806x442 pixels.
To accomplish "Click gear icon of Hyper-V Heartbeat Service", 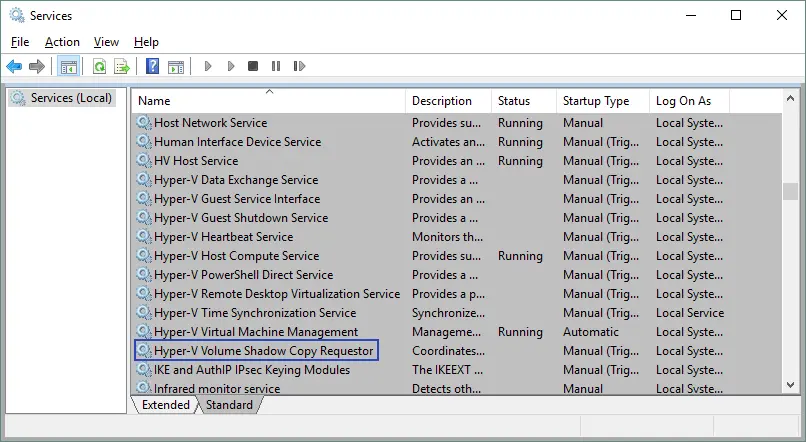I will 144,236.
